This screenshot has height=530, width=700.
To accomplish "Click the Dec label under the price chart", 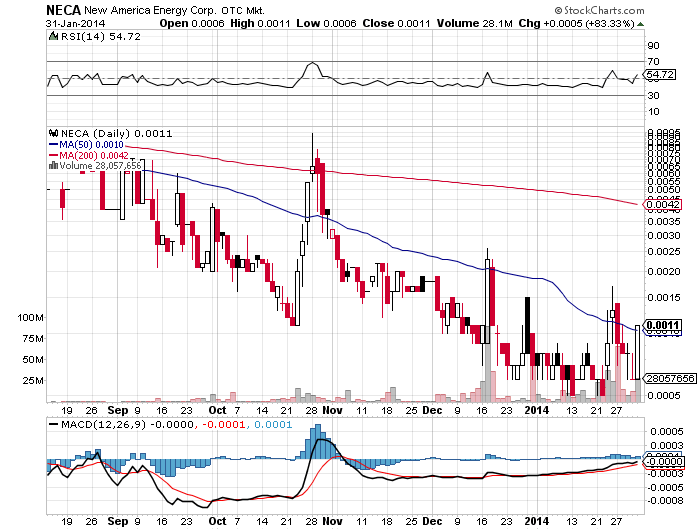I will tap(432, 410).
